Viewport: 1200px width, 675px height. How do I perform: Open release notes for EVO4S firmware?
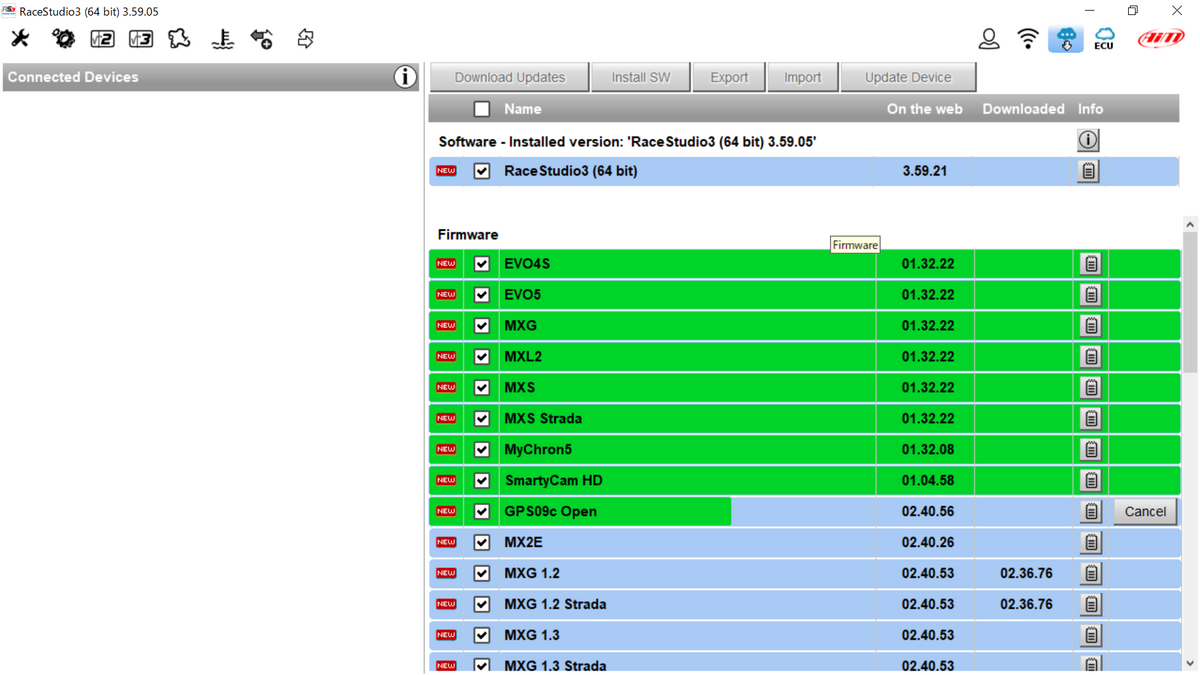point(1091,264)
